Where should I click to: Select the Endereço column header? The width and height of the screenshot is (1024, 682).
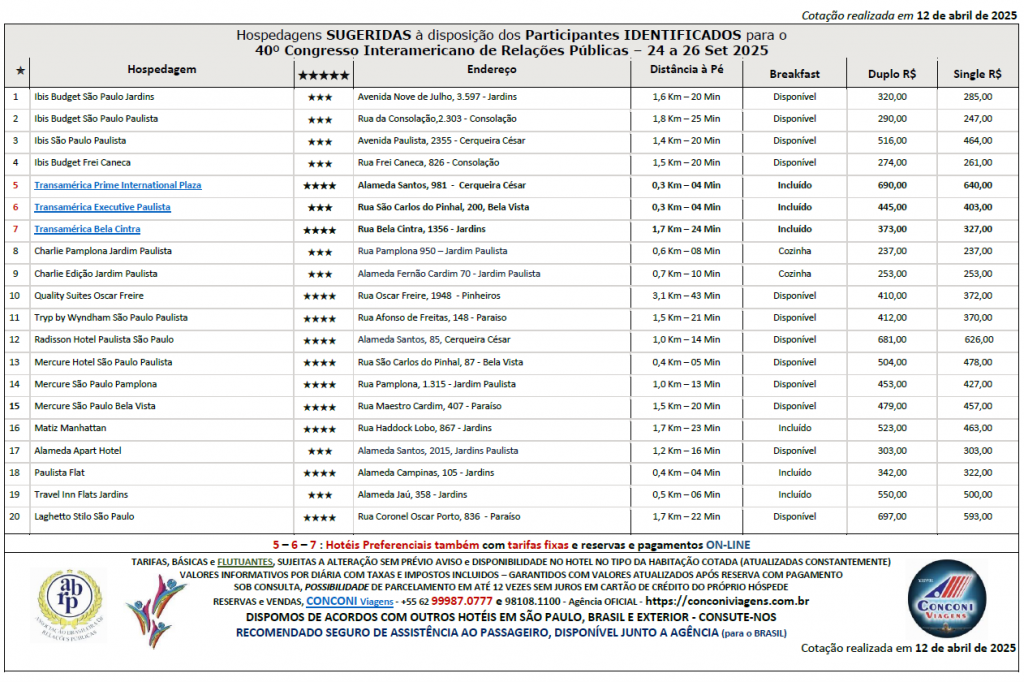coord(492,69)
